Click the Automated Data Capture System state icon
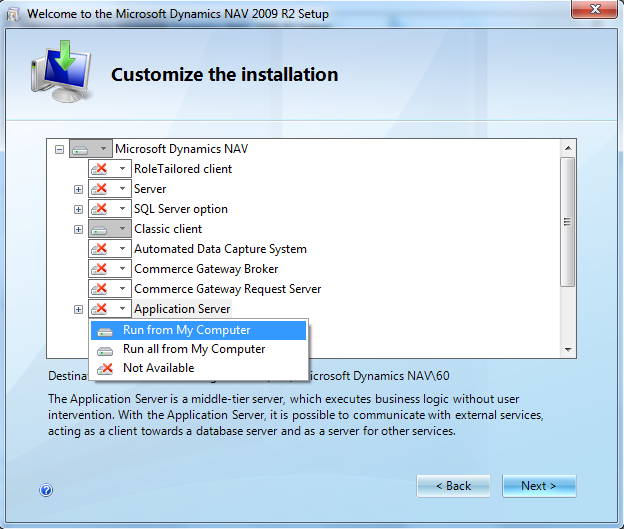Viewport: 624px width, 529px height. [x=99, y=249]
